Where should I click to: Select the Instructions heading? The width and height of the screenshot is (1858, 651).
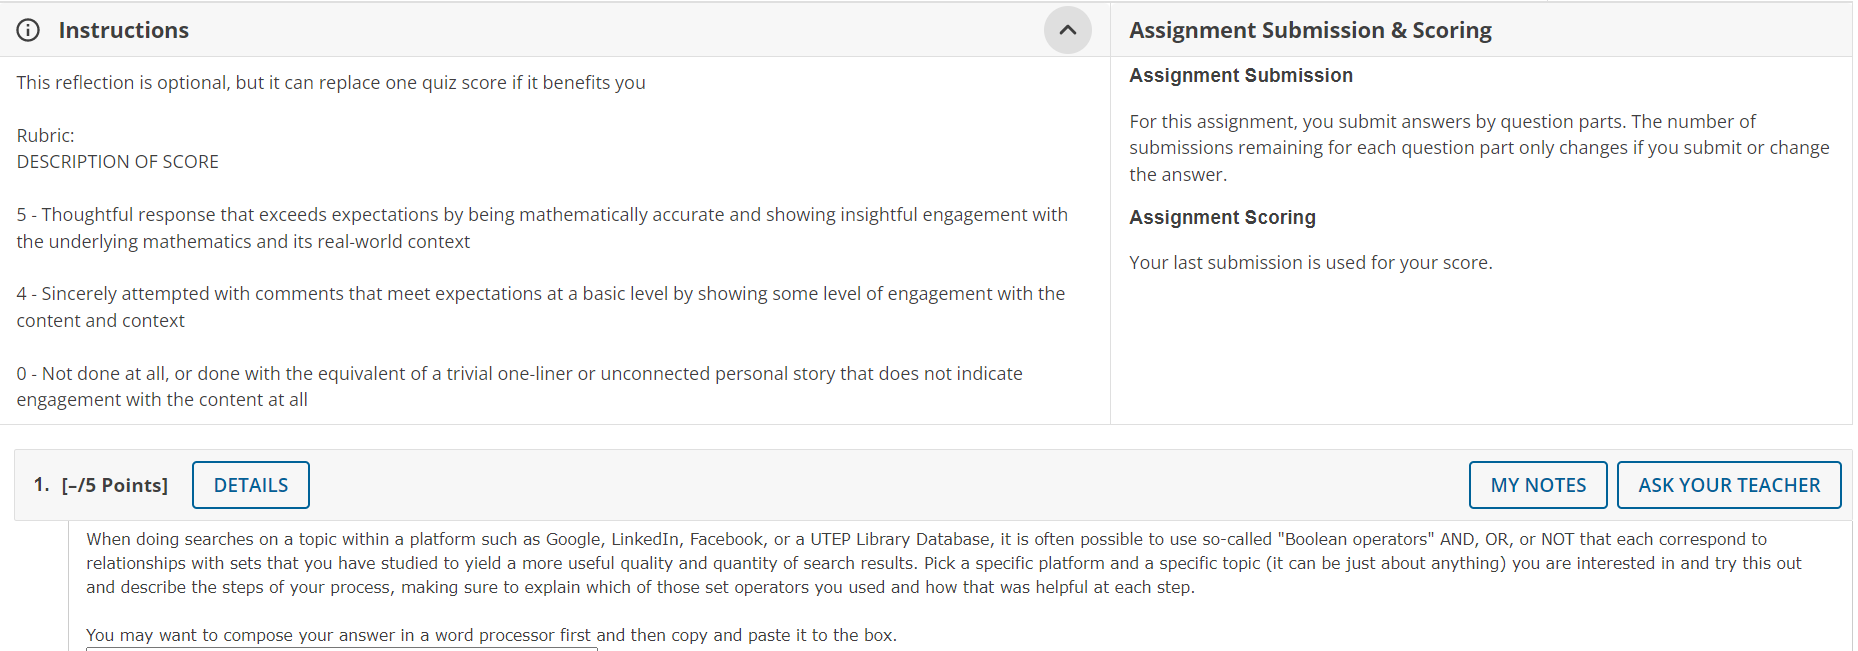click(123, 30)
